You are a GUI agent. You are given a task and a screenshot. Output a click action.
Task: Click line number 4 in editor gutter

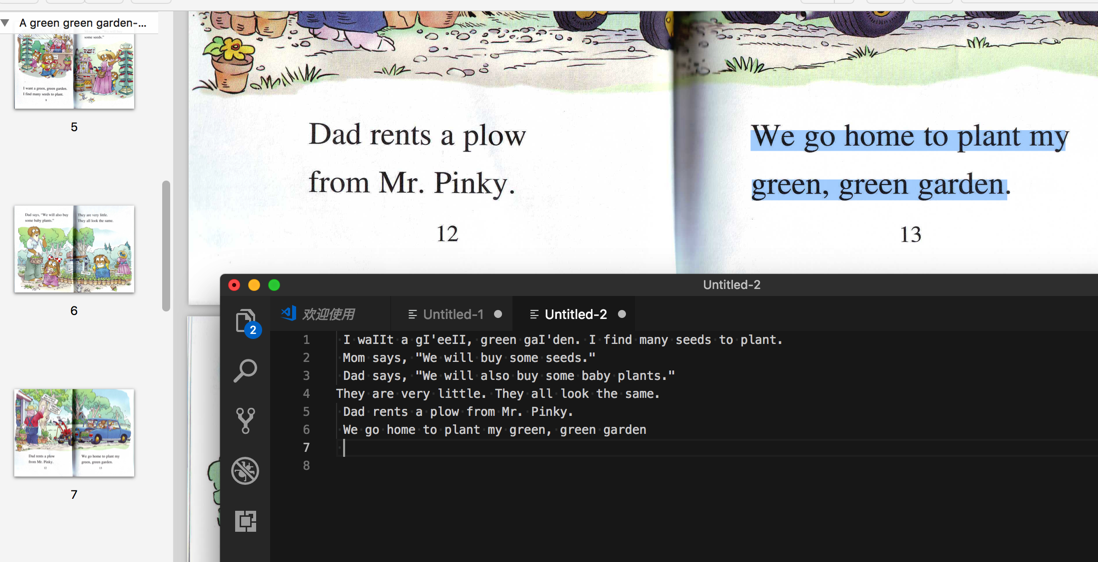pos(306,394)
